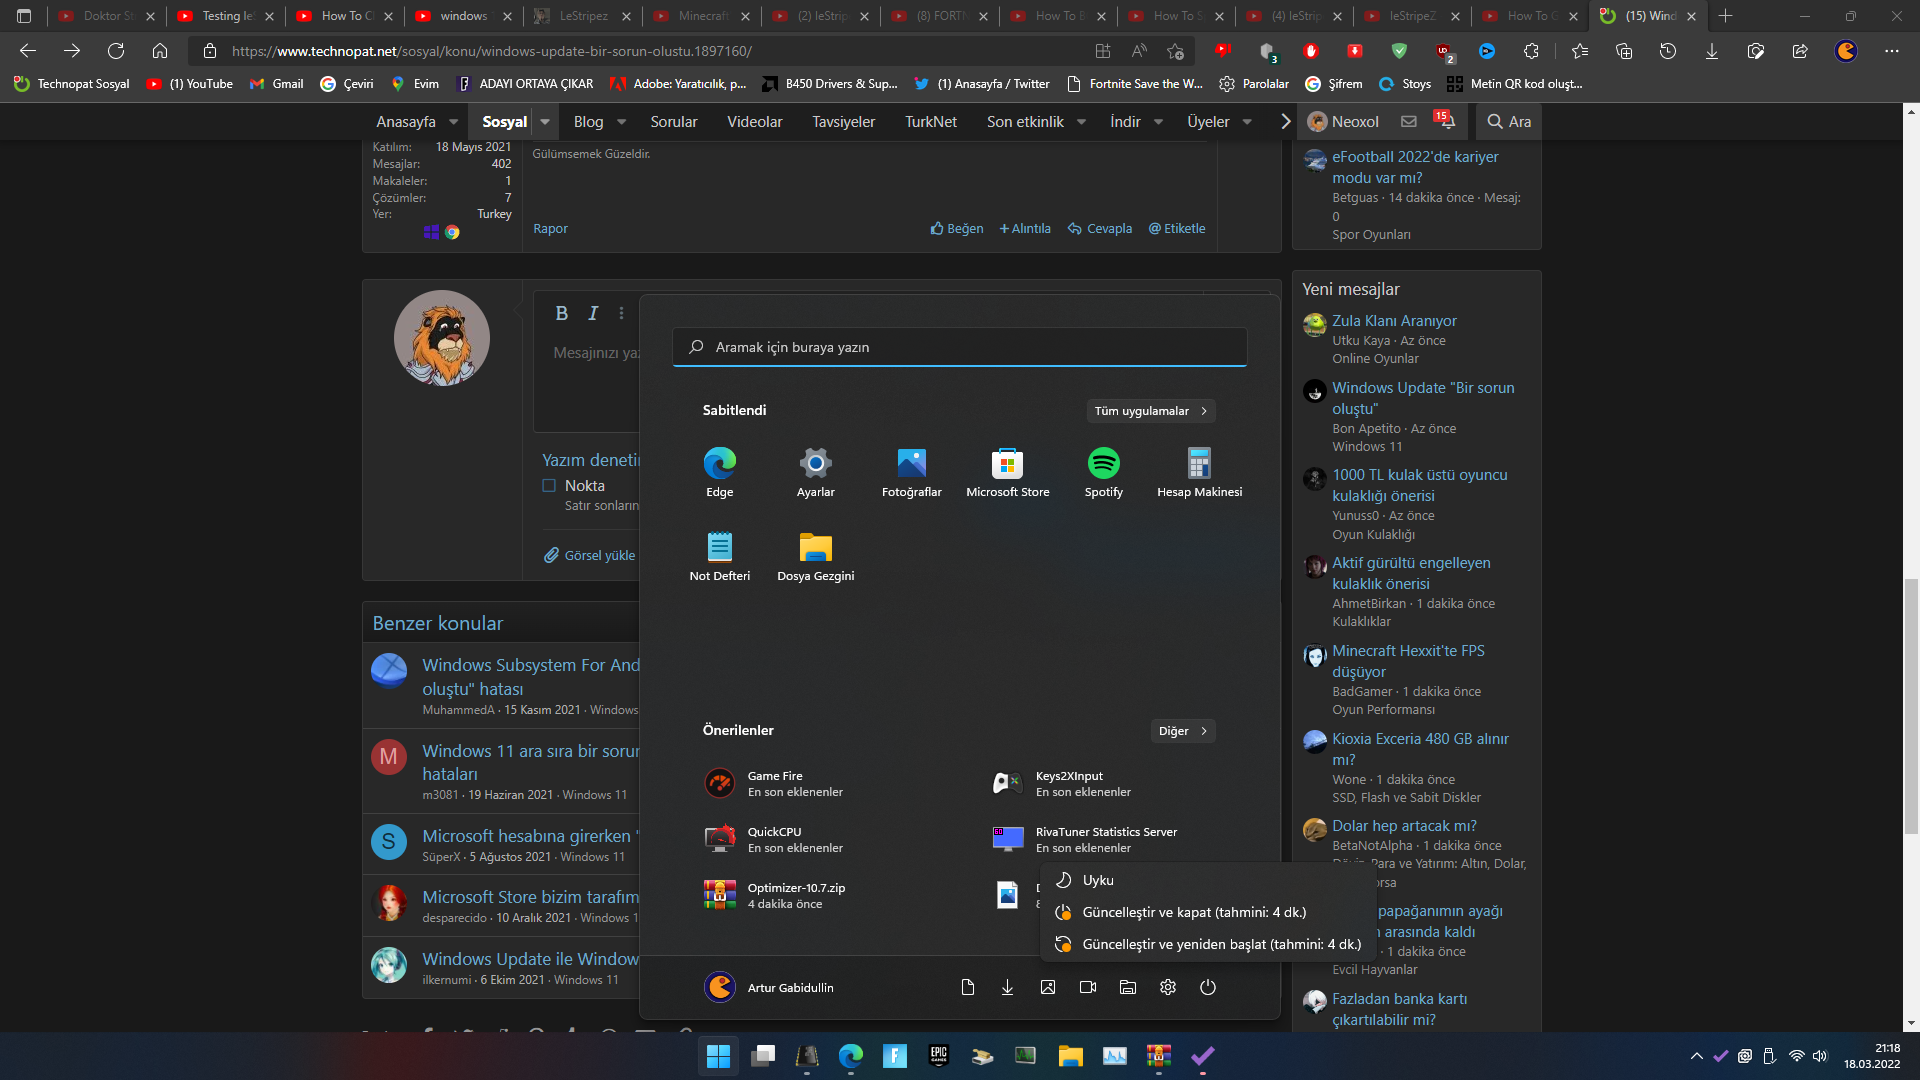Open the Sosyal menu dropdown arrow
The height and width of the screenshot is (1080, 1920).
coord(545,122)
